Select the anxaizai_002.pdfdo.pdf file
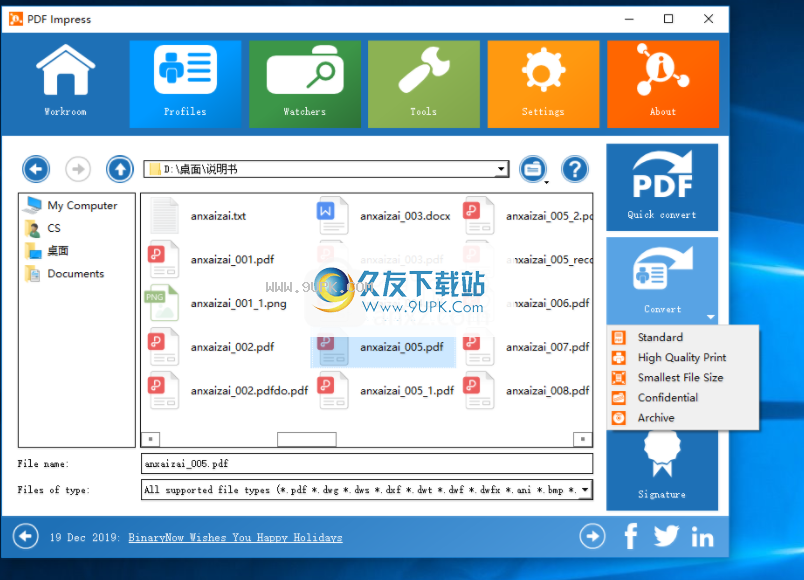This screenshot has height=580, width=804. point(228,391)
